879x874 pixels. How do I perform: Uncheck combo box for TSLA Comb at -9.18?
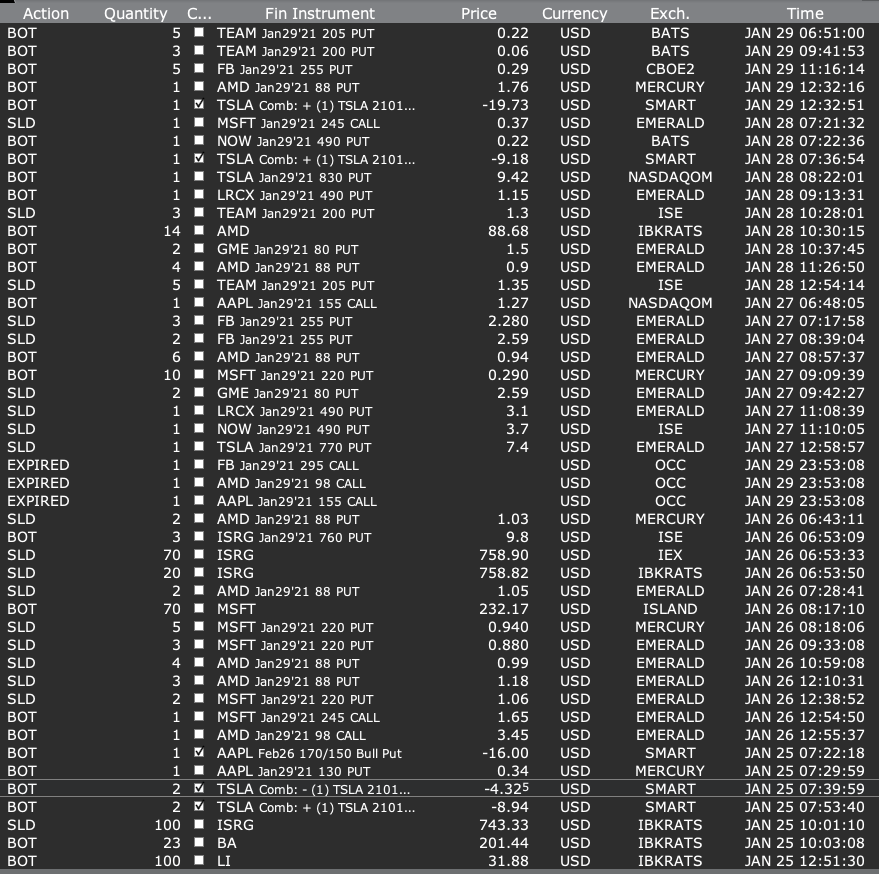(199, 158)
